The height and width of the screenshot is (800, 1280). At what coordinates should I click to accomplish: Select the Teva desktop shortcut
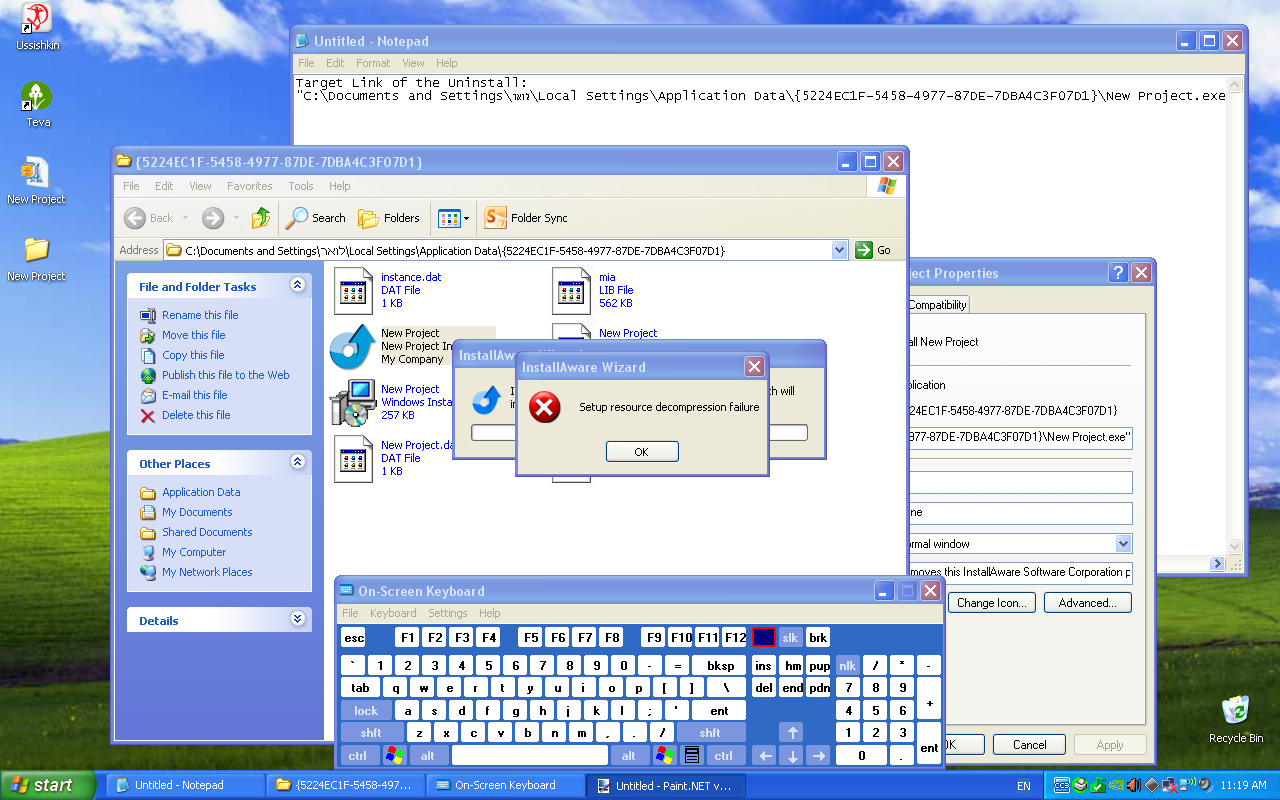click(x=37, y=104)
